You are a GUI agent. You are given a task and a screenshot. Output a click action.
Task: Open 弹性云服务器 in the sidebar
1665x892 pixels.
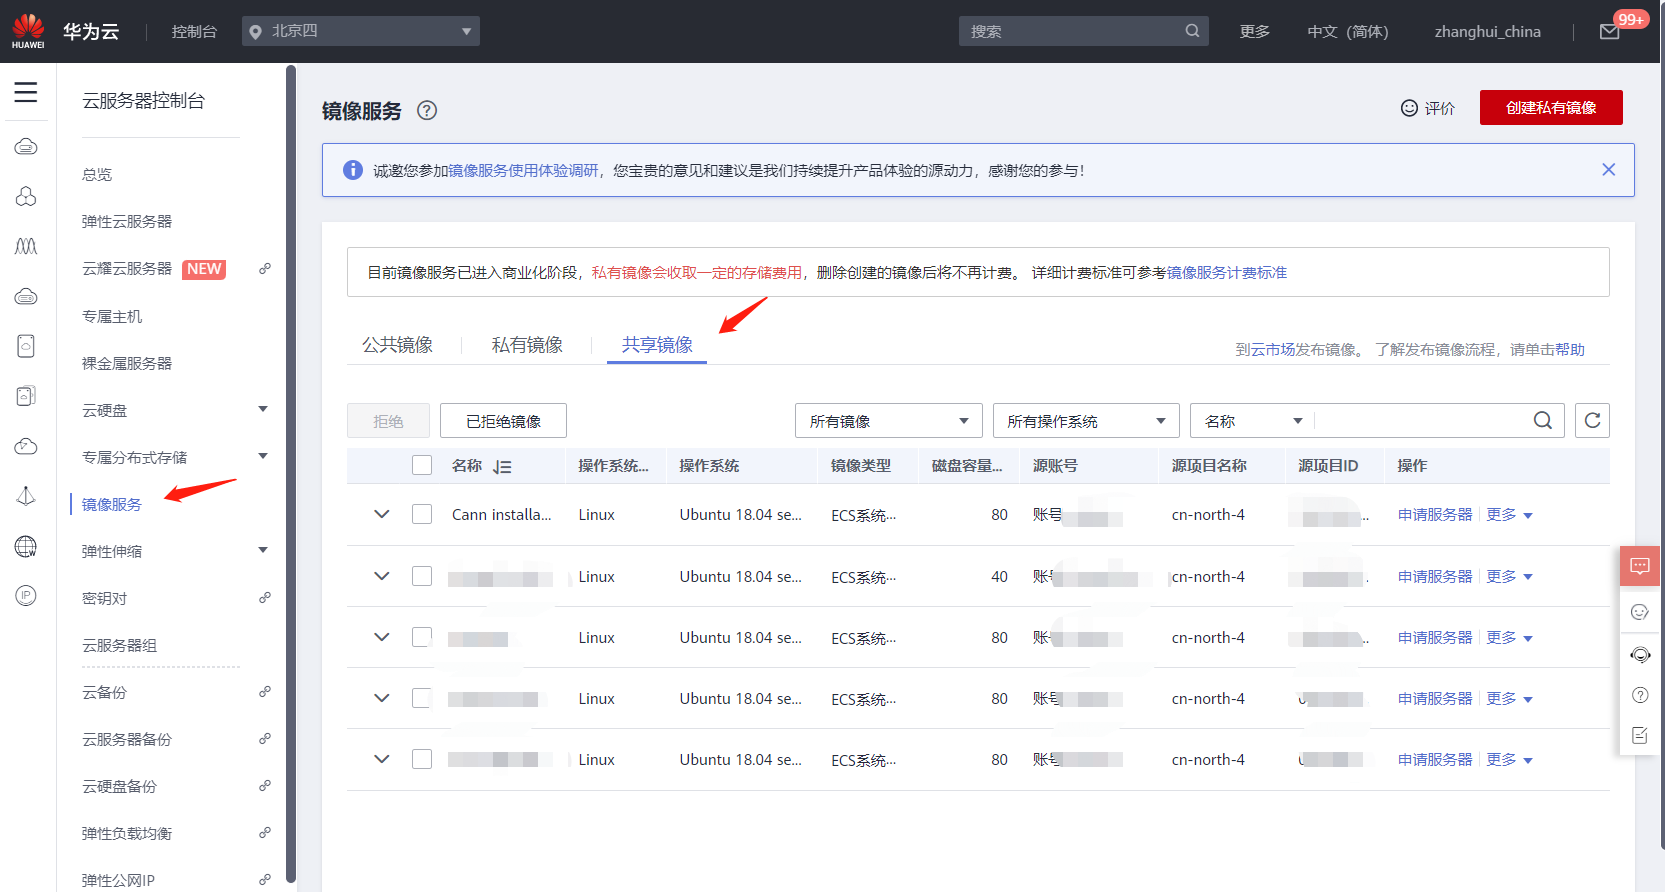click(x=127, y=222)
